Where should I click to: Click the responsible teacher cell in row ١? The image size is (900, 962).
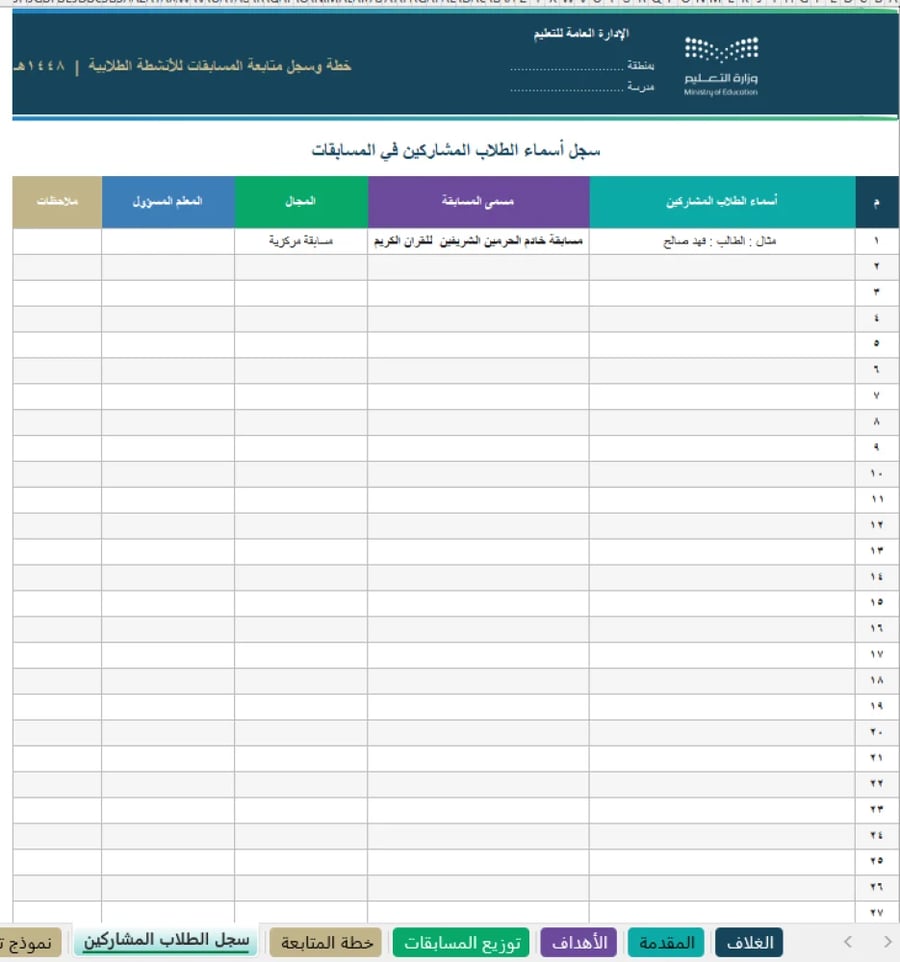[168, 241]
